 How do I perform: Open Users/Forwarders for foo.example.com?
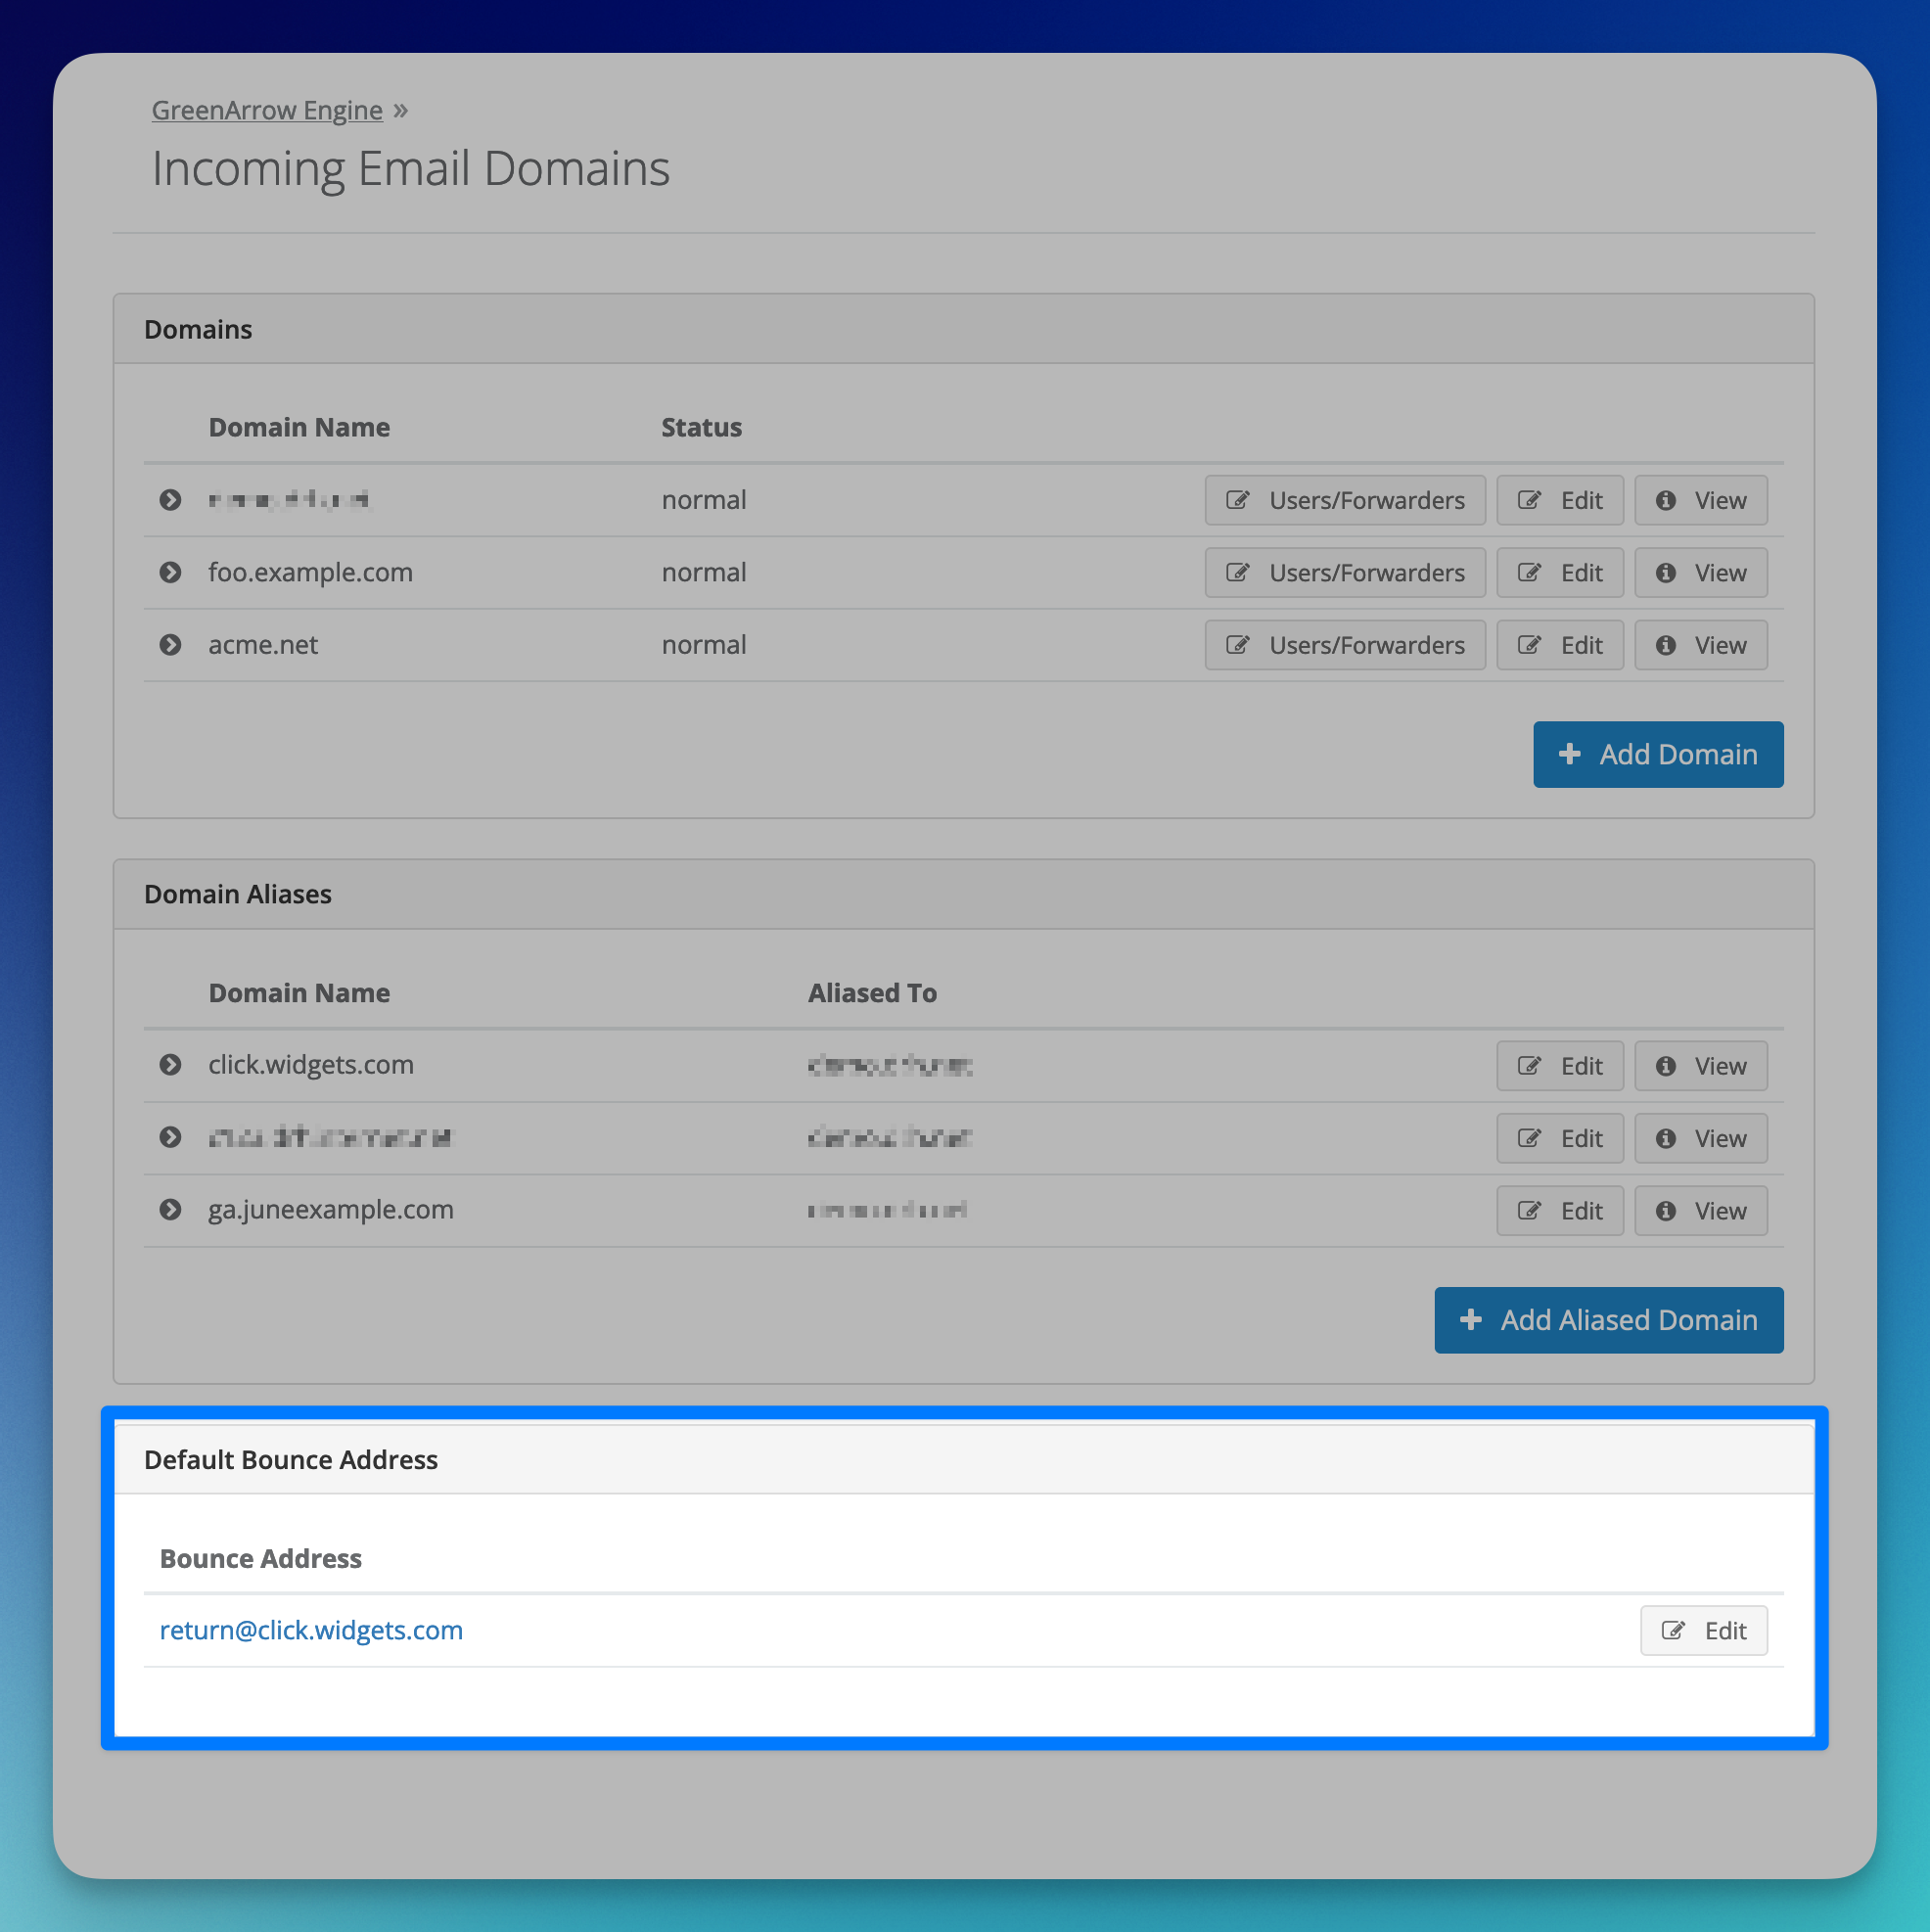click(x=1344, y=572)
